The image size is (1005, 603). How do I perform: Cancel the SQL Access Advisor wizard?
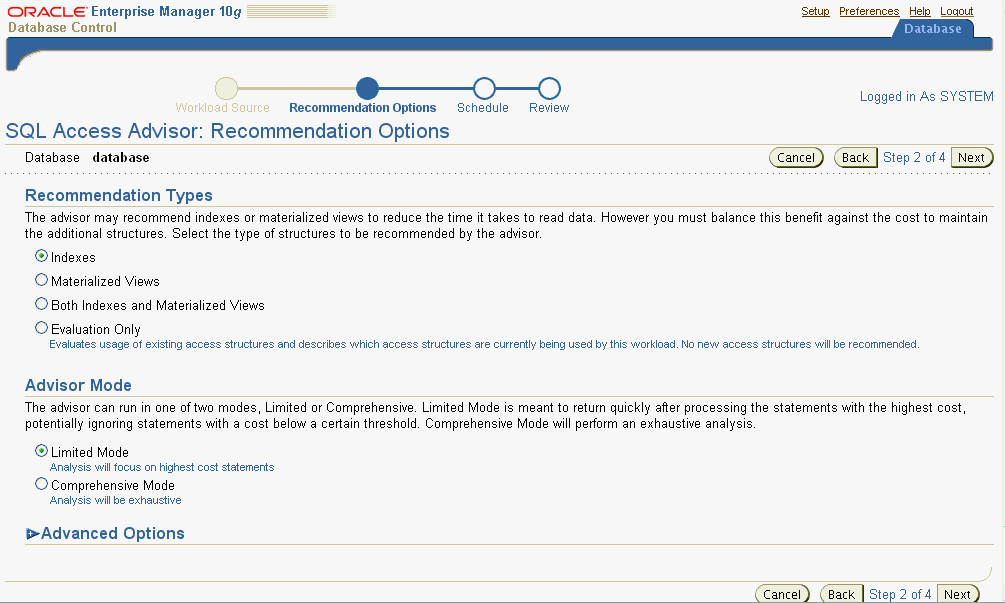pos(796,157)
